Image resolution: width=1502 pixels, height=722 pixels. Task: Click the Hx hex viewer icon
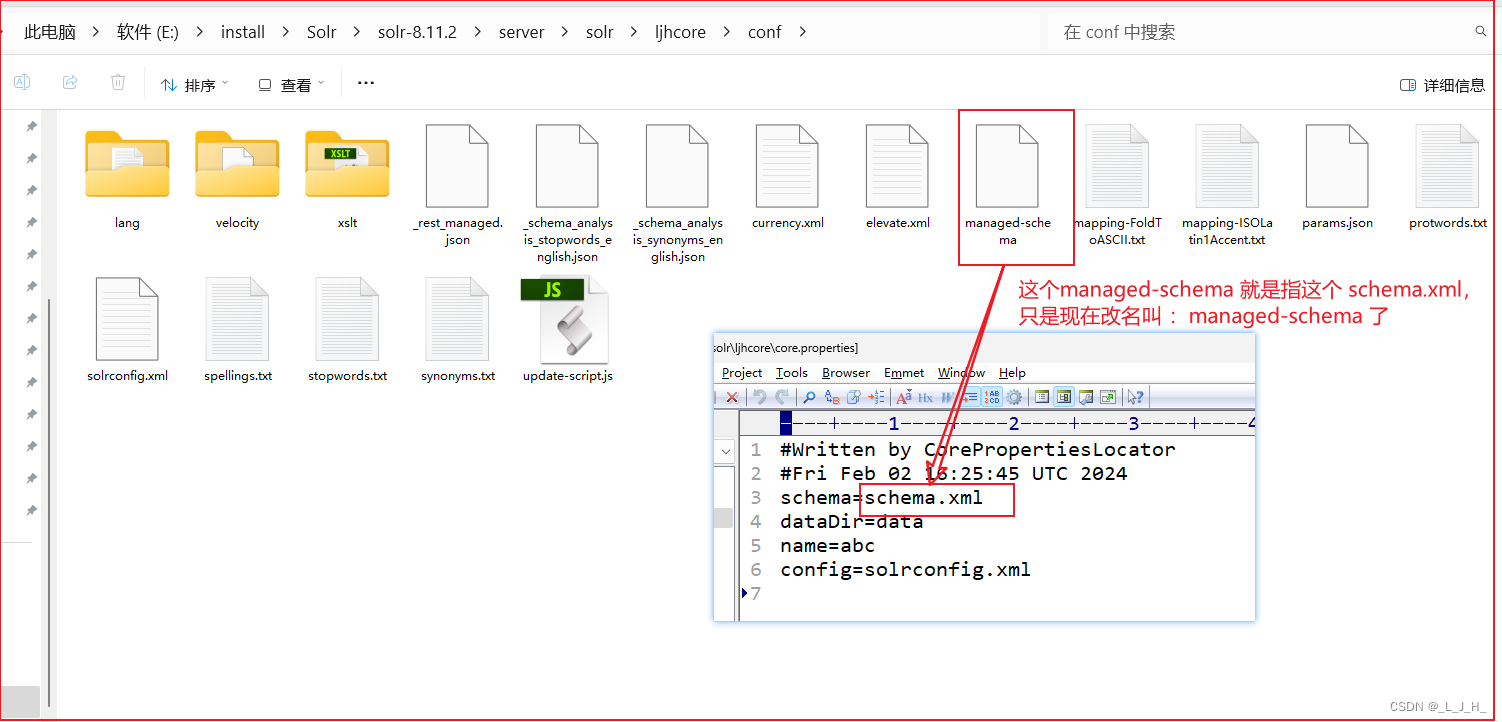click(x=926, y=397)
